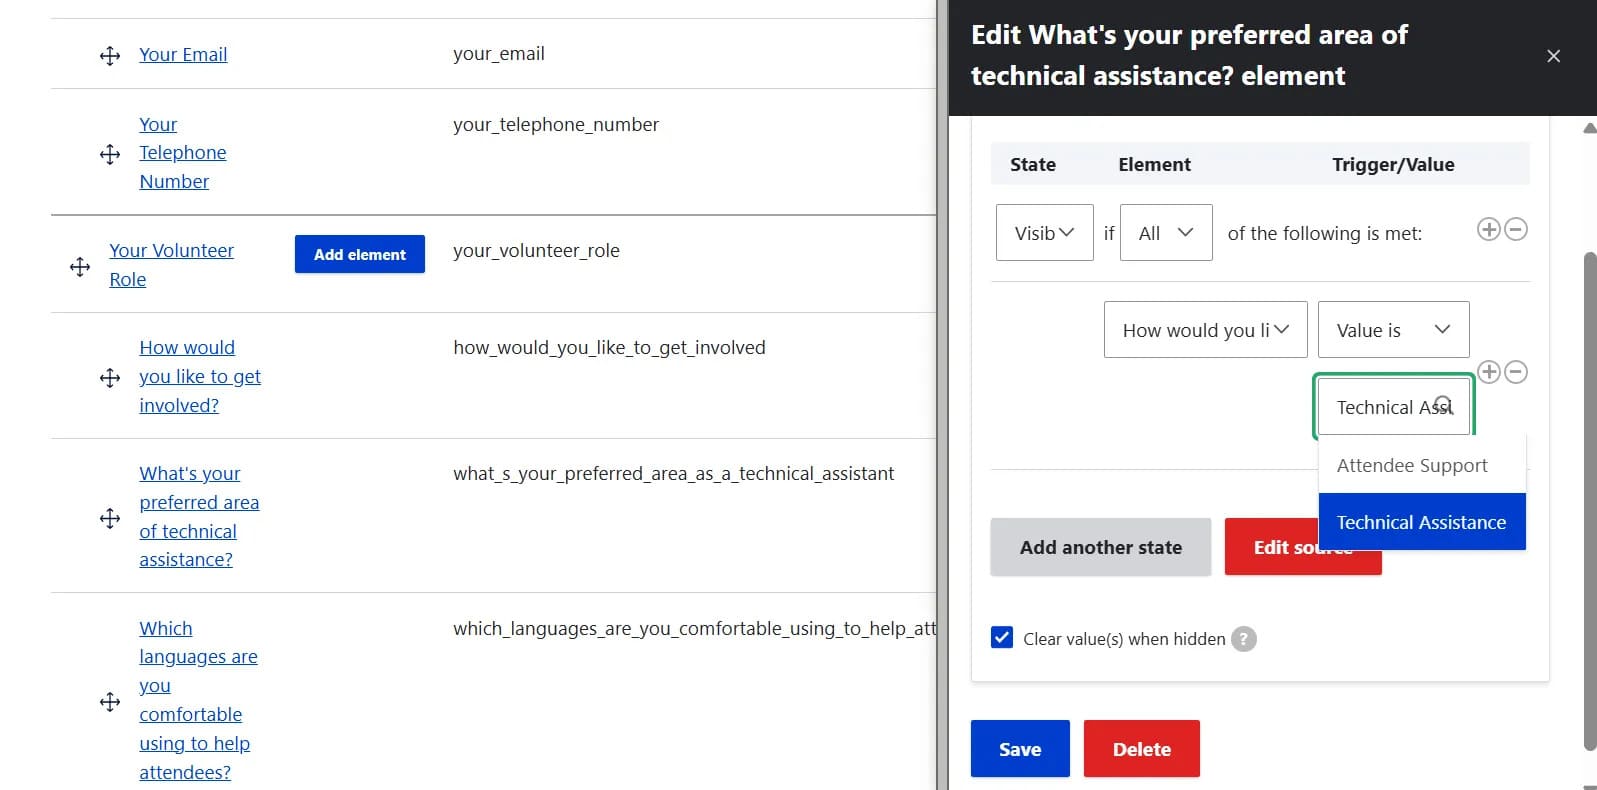
Task: Select the your_email key text
Action: point(499,53)
